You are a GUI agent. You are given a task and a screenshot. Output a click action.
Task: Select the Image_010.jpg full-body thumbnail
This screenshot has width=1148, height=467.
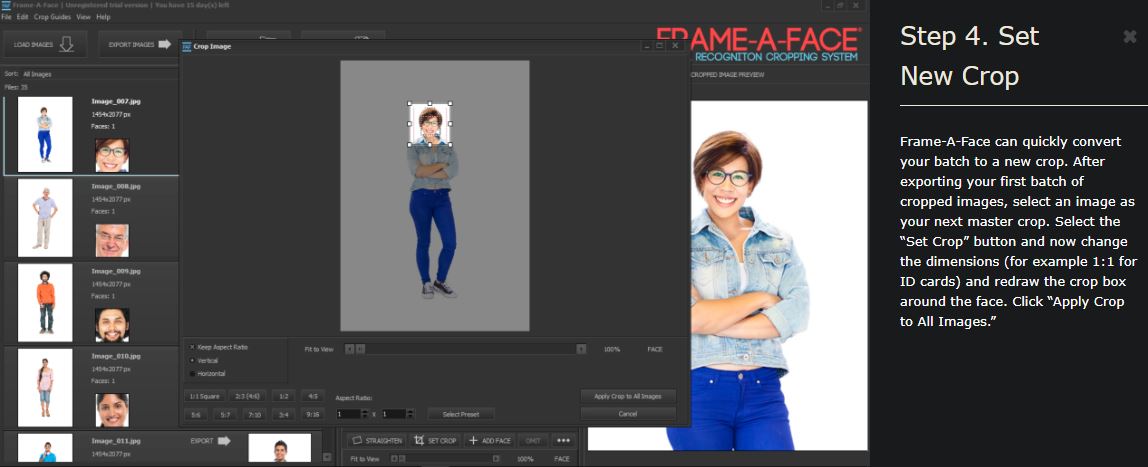point(45,387)
